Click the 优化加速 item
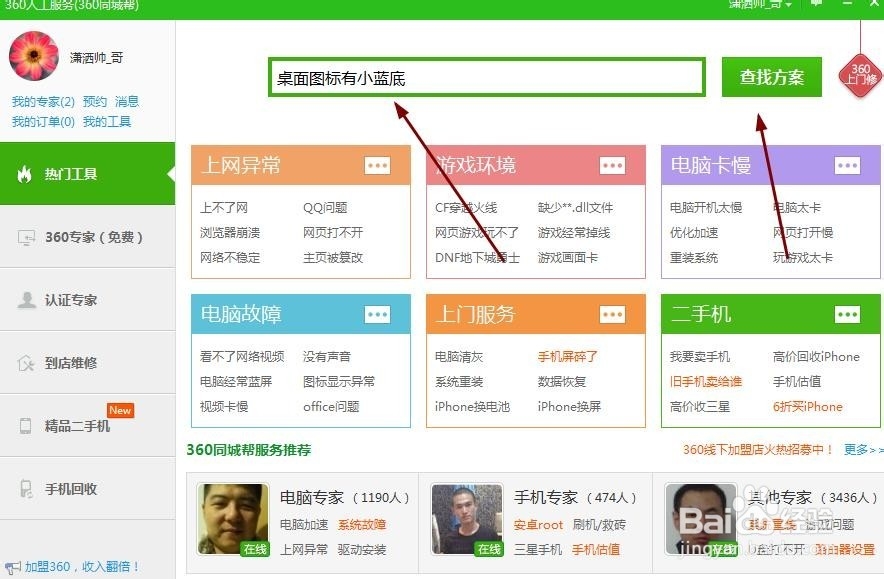884x579 pixels. point(694,233)
